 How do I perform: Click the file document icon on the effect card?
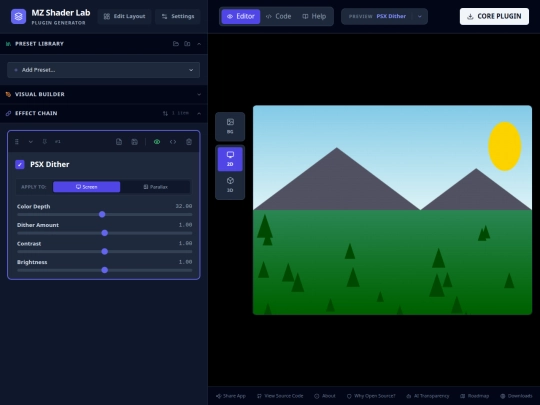coord(119,142)
